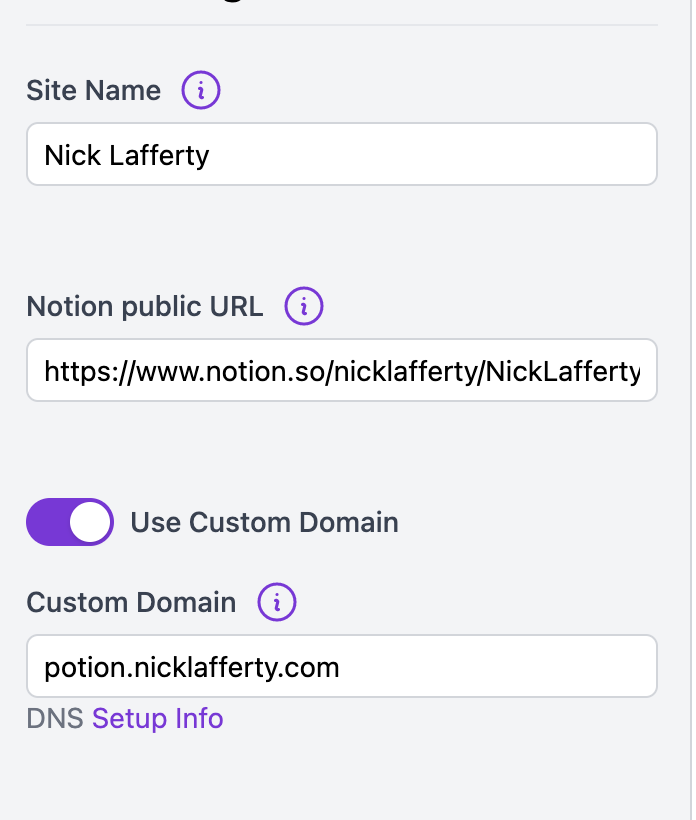
Task: Open Site Name help via circular i icon
Action: click(x=200, y=90)
